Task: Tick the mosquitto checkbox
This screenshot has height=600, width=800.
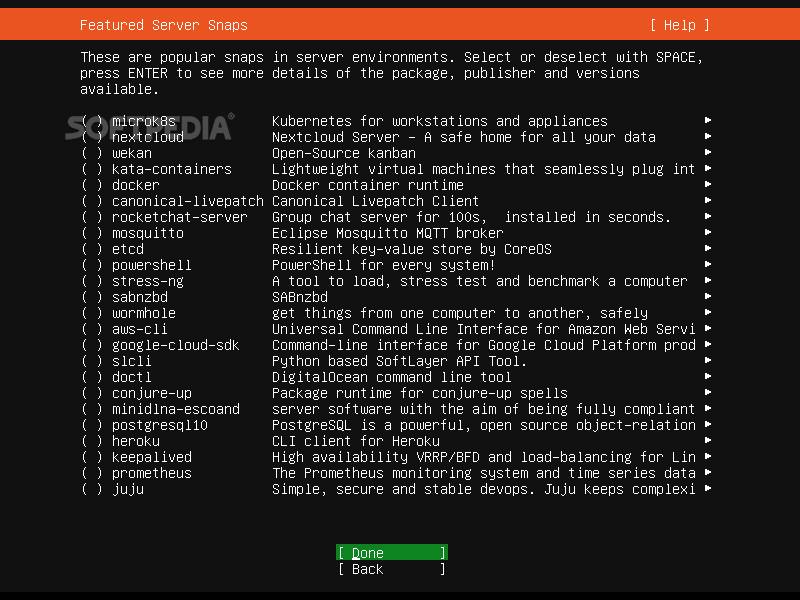Action: tap(92, 233)
